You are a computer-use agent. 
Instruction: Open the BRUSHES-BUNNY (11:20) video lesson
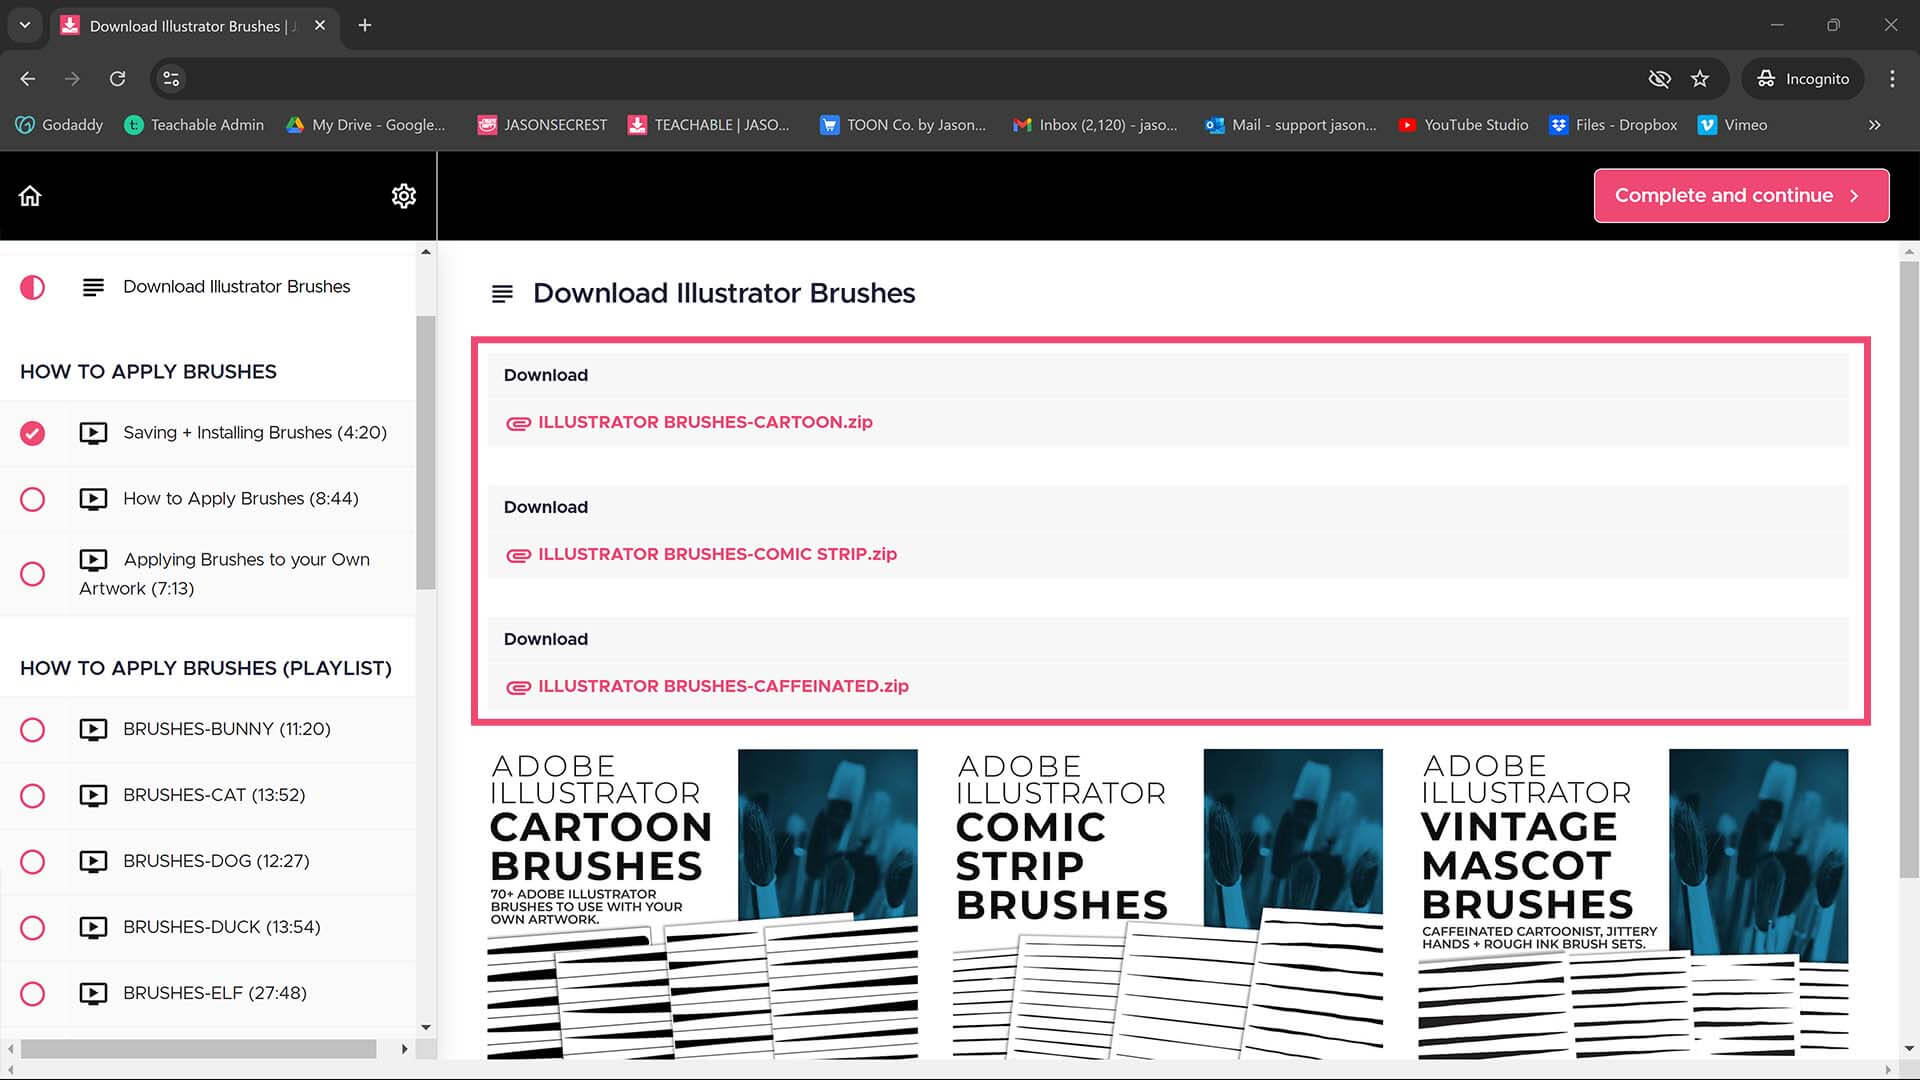click(226, 729)
